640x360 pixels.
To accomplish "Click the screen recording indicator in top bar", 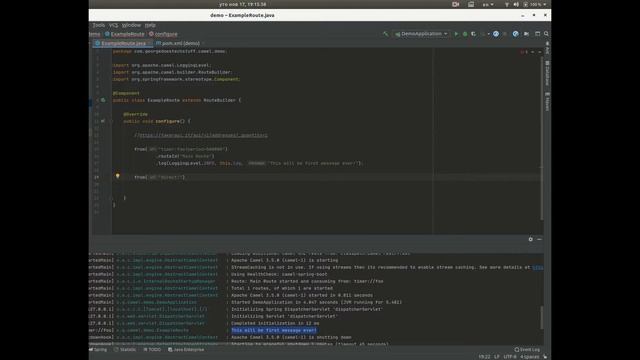I will tap(456, 4).
